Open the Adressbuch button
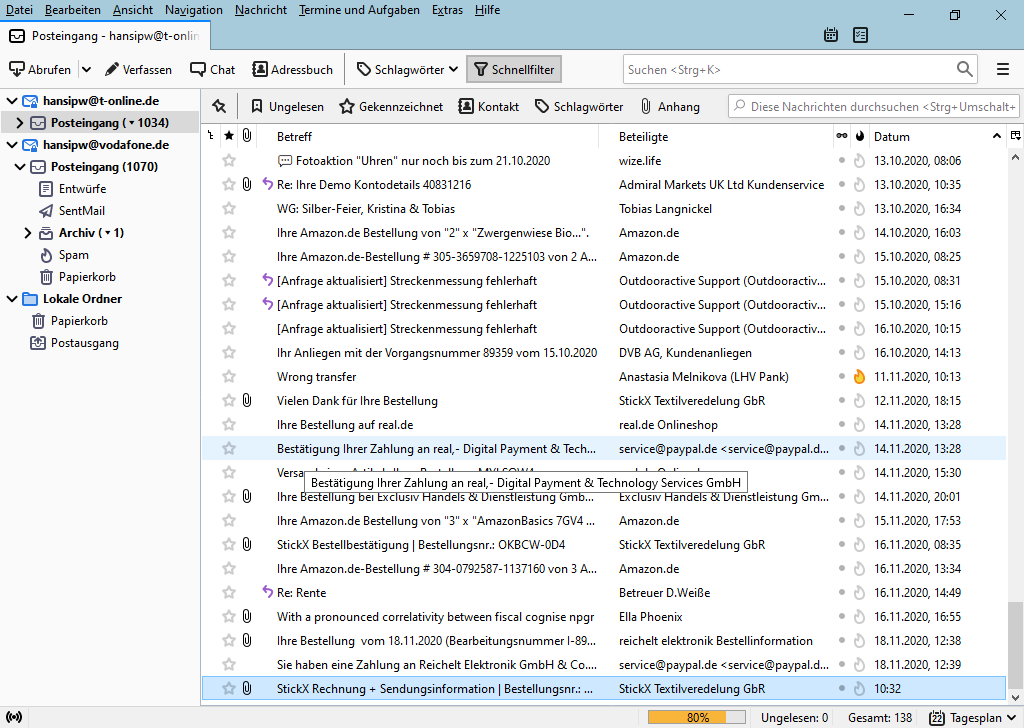Screen dimensions: 1024x728 [292, 69]
